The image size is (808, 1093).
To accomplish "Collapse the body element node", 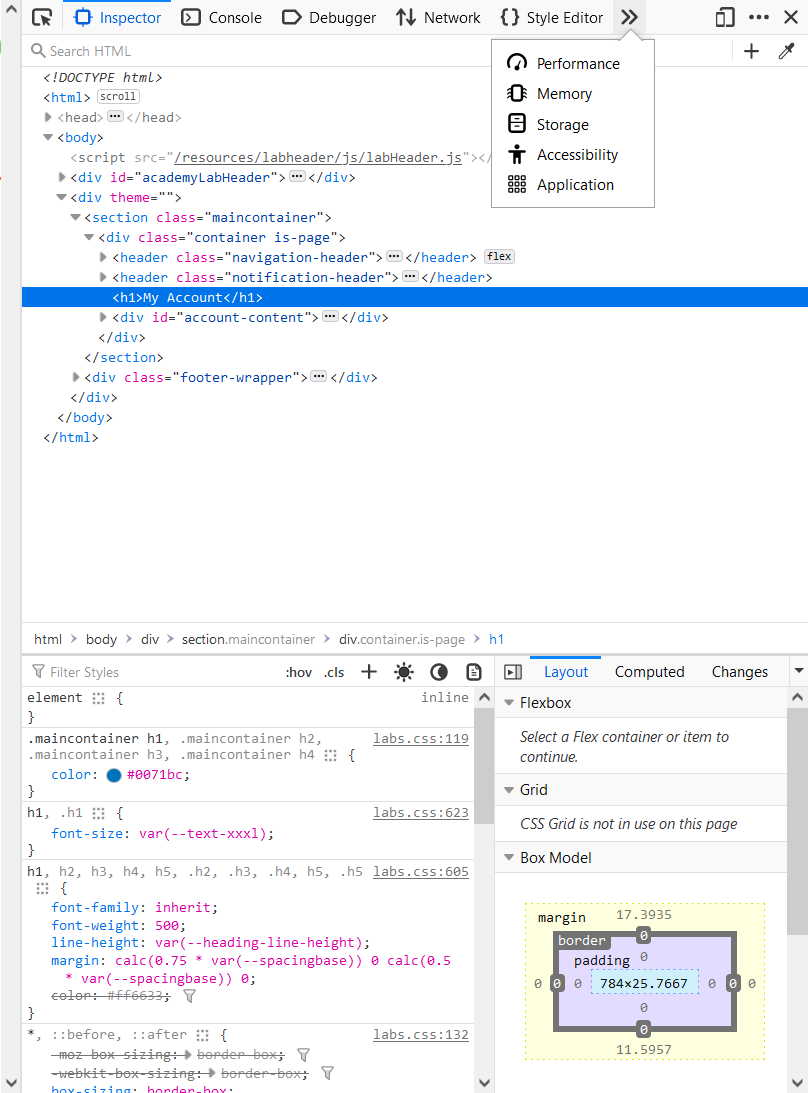I will tap(47, 137).
